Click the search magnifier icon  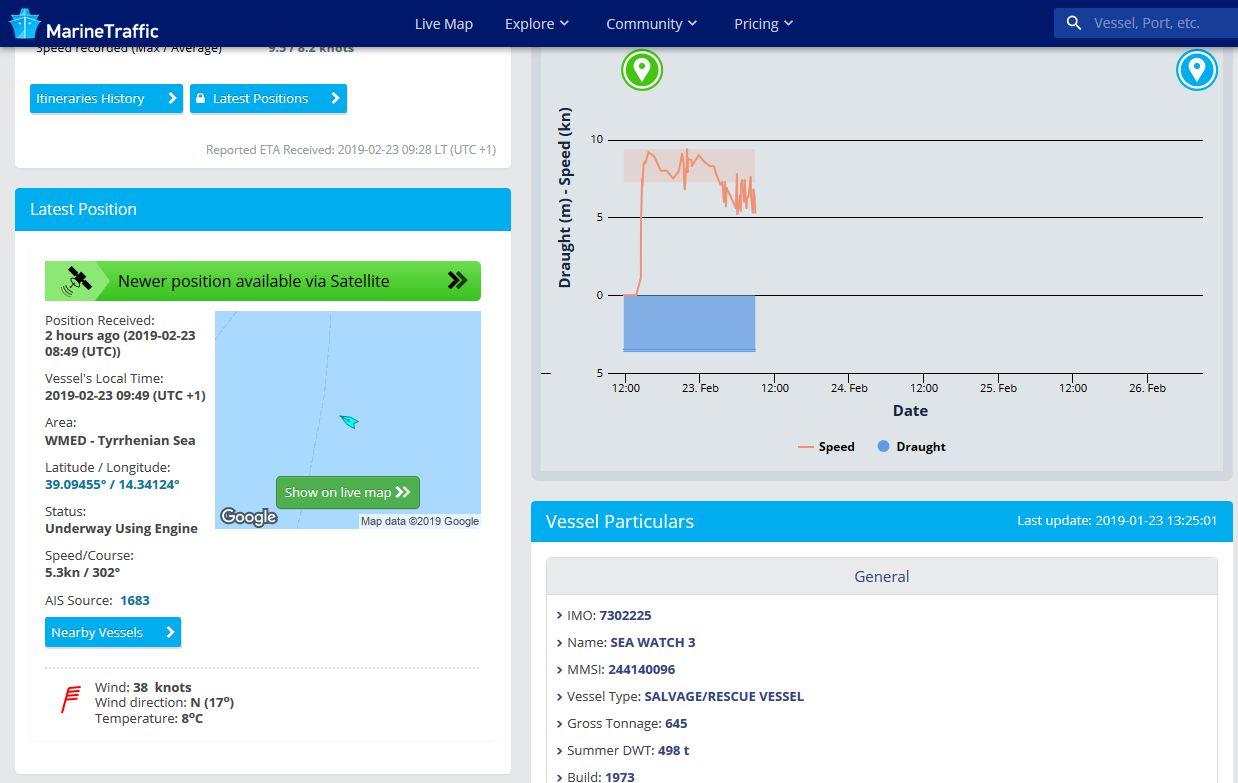pyautogui.click(x=1074, y=23)
